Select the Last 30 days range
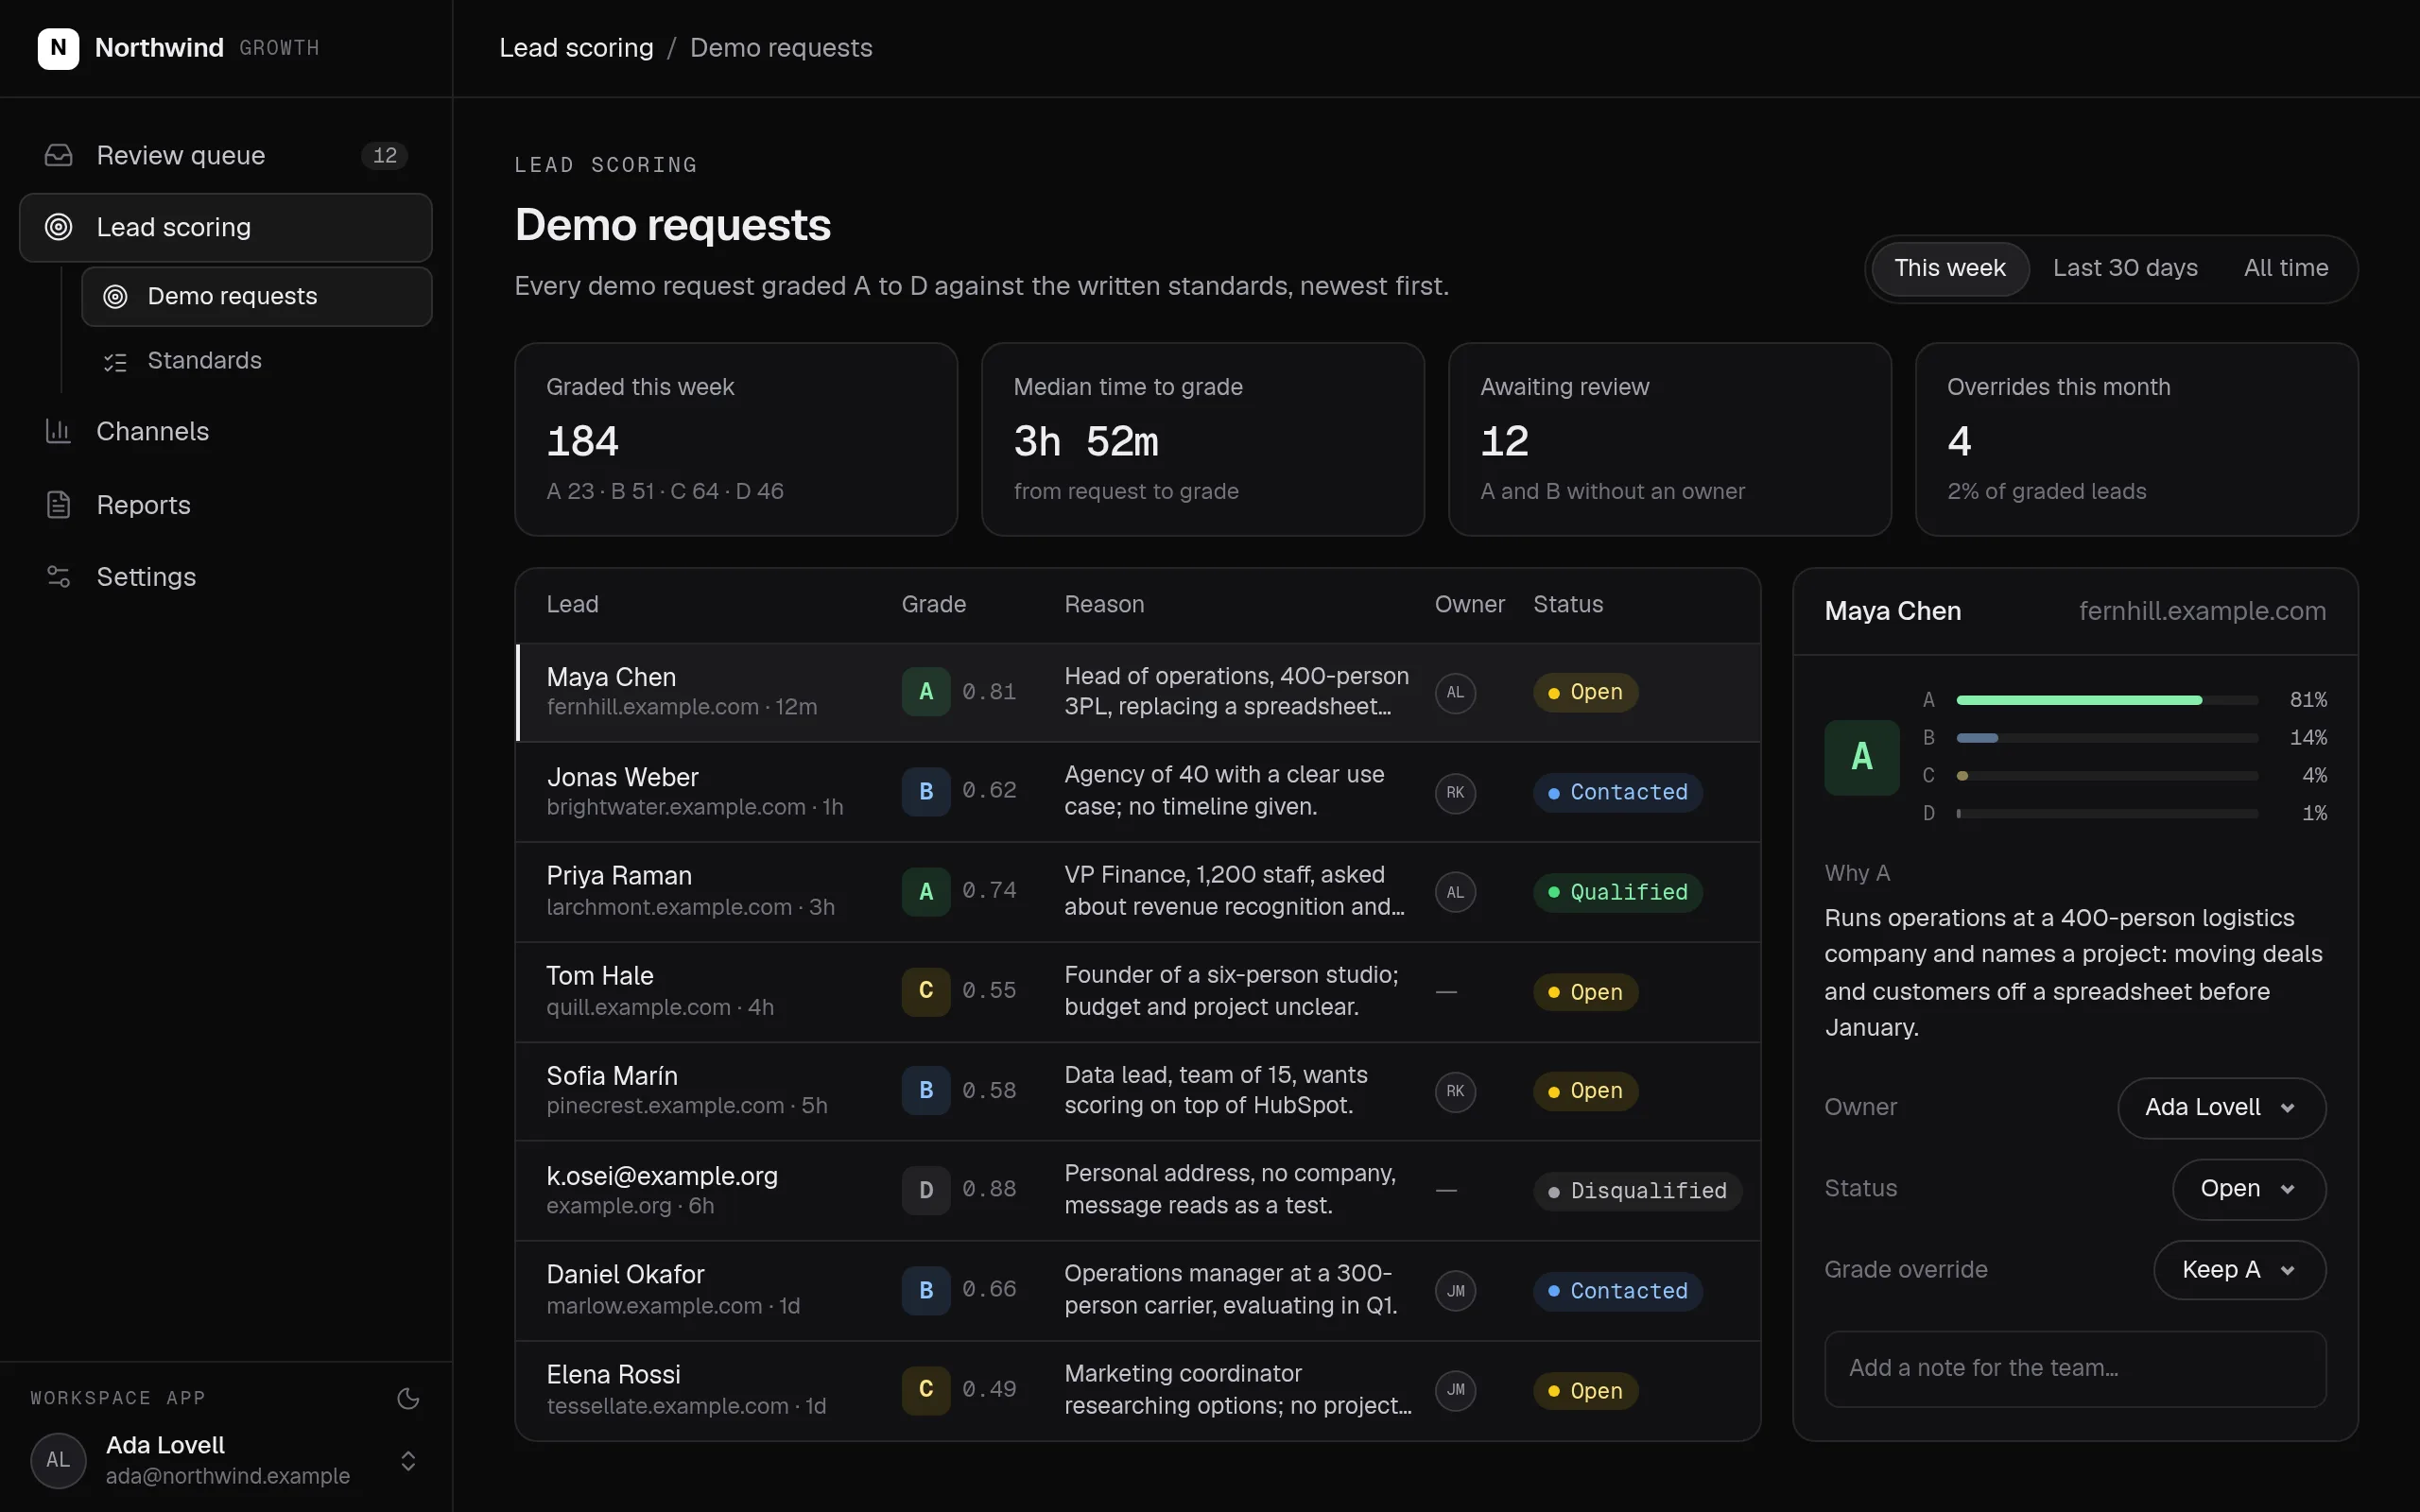 (2125, 268)
